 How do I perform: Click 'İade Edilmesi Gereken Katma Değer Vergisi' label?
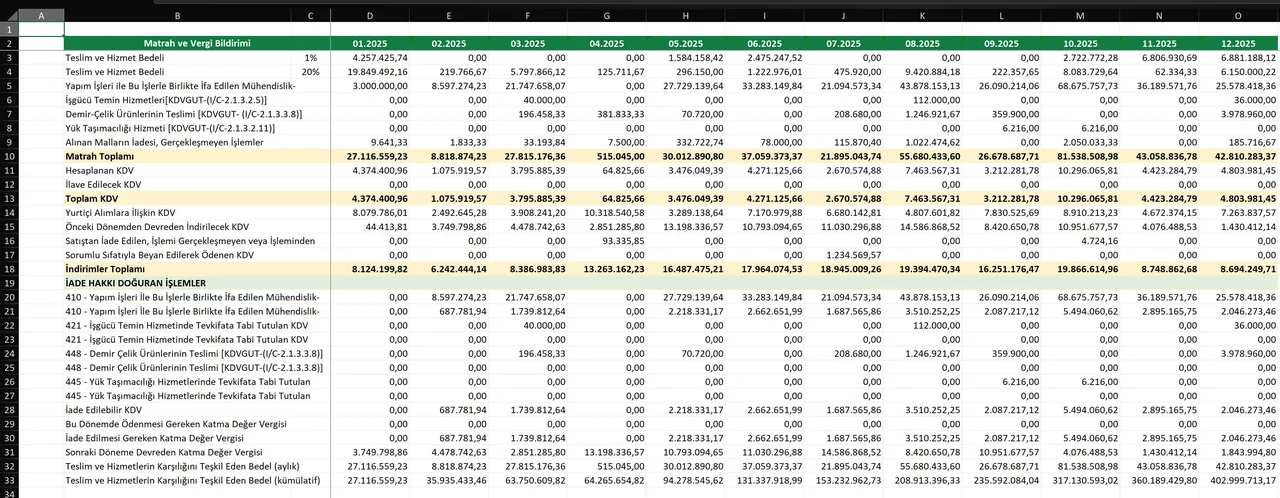(155, 438)
